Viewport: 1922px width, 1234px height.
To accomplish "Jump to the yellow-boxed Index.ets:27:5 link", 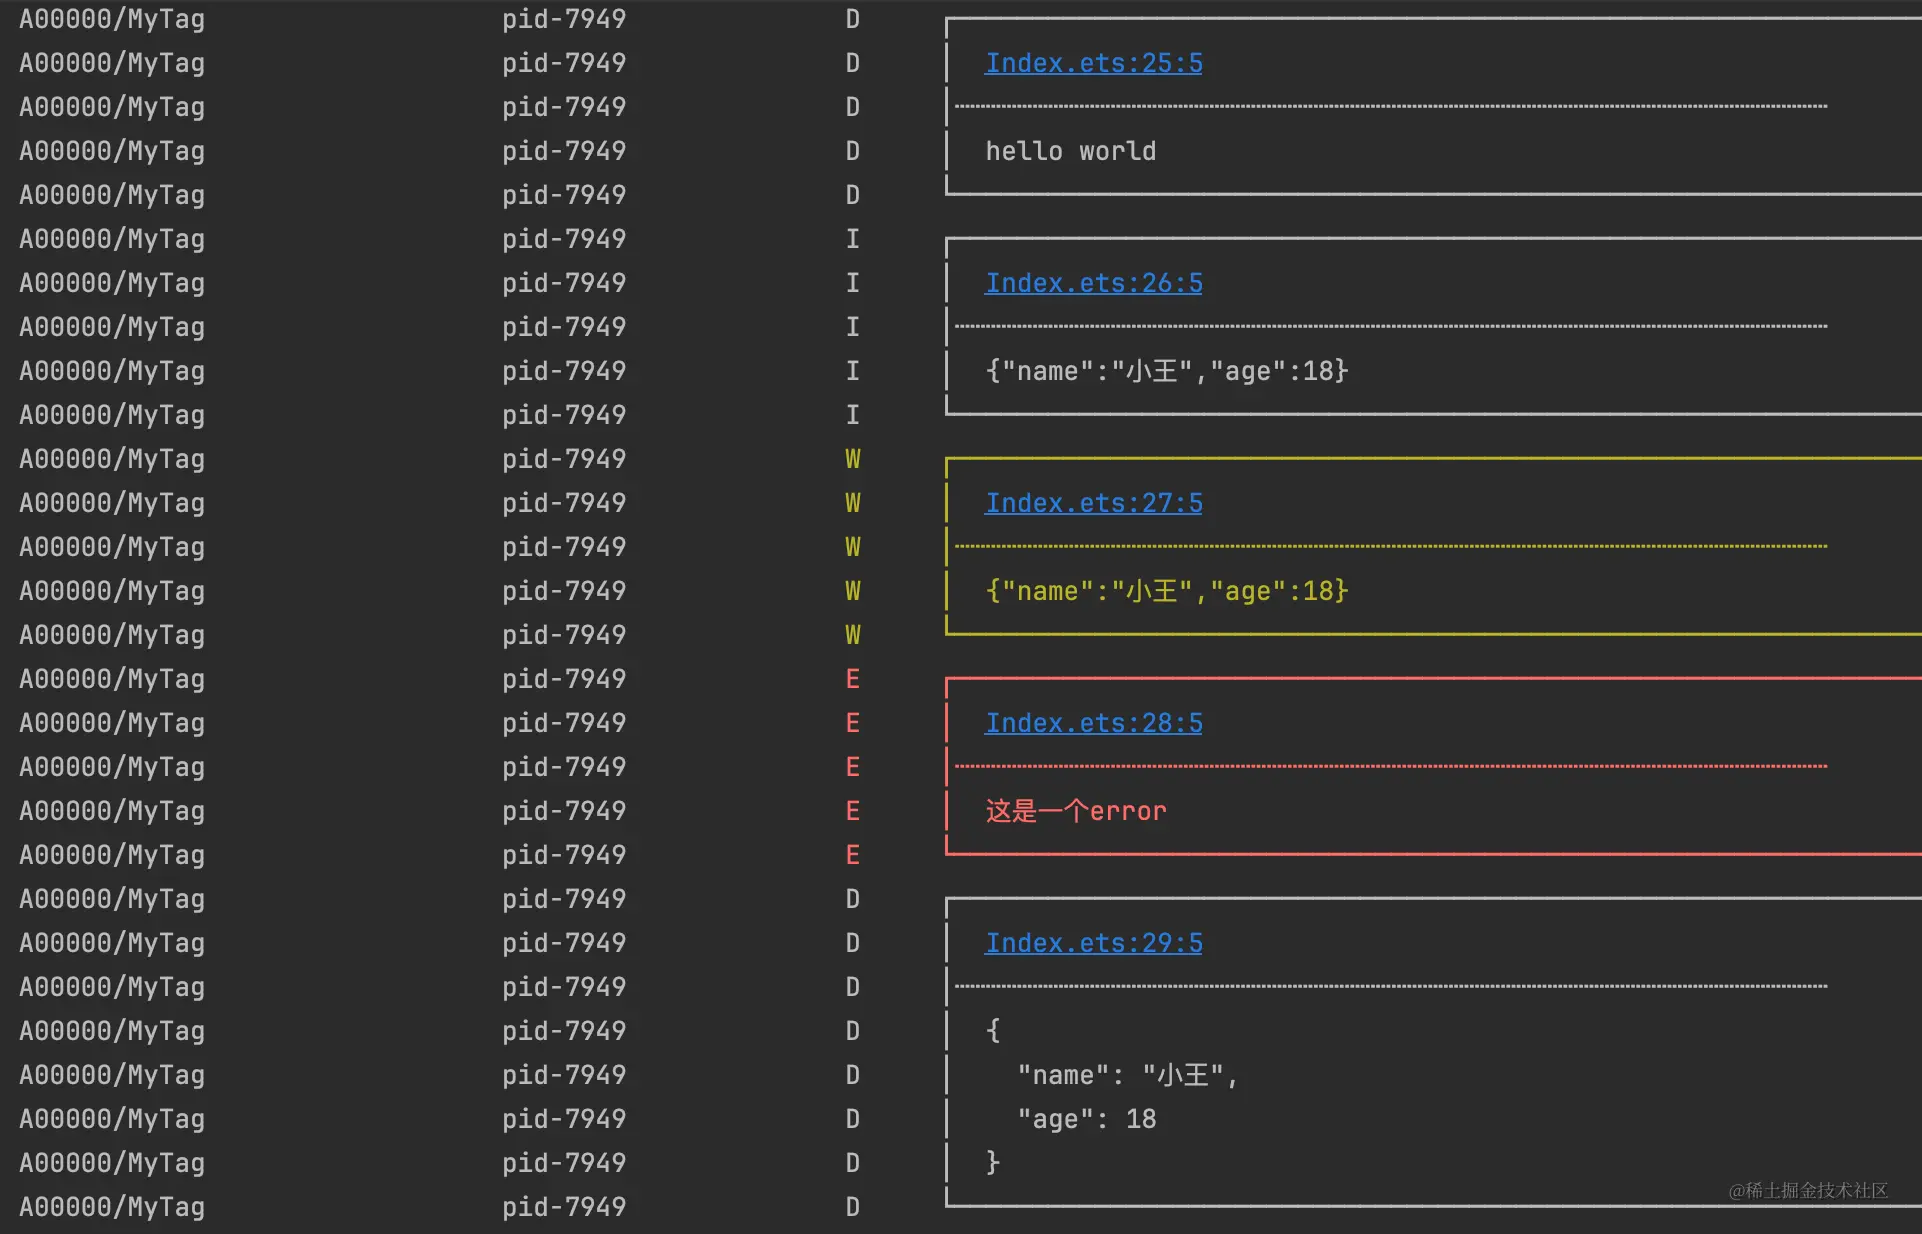I will coord(1093,503).
